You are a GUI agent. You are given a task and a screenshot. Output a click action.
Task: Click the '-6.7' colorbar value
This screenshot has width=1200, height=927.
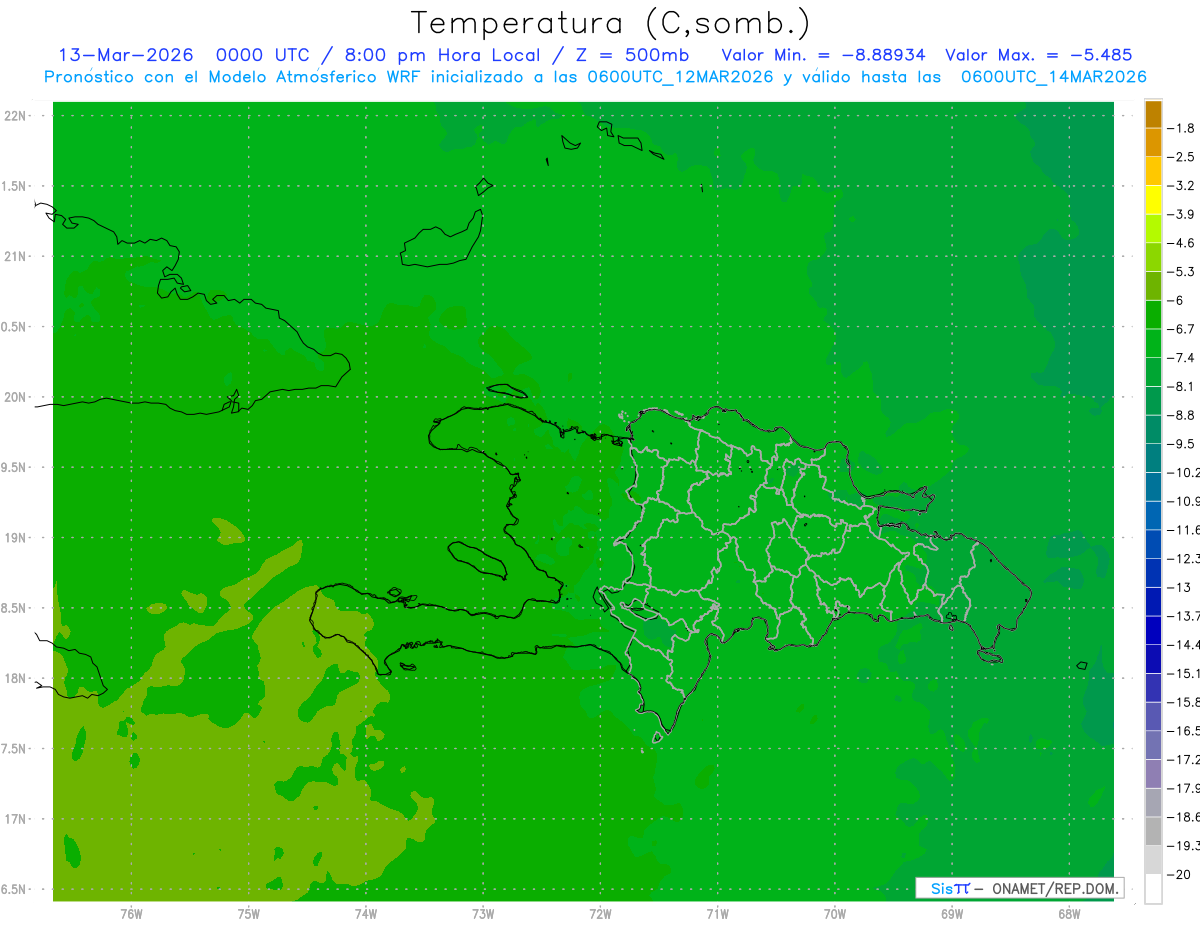pos(1181,329)
